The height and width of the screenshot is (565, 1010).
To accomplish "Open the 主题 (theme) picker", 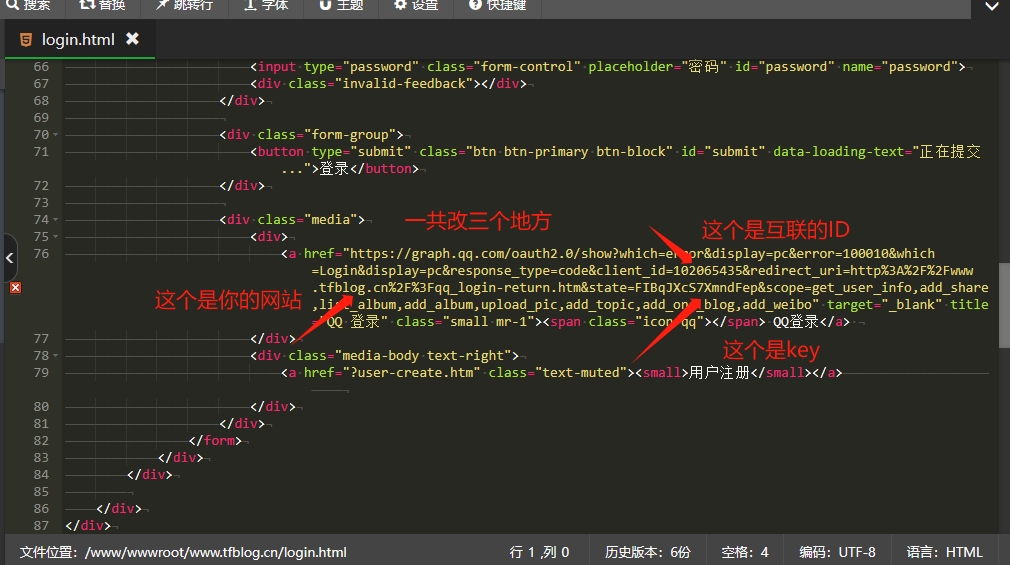I will click(342, 6).
